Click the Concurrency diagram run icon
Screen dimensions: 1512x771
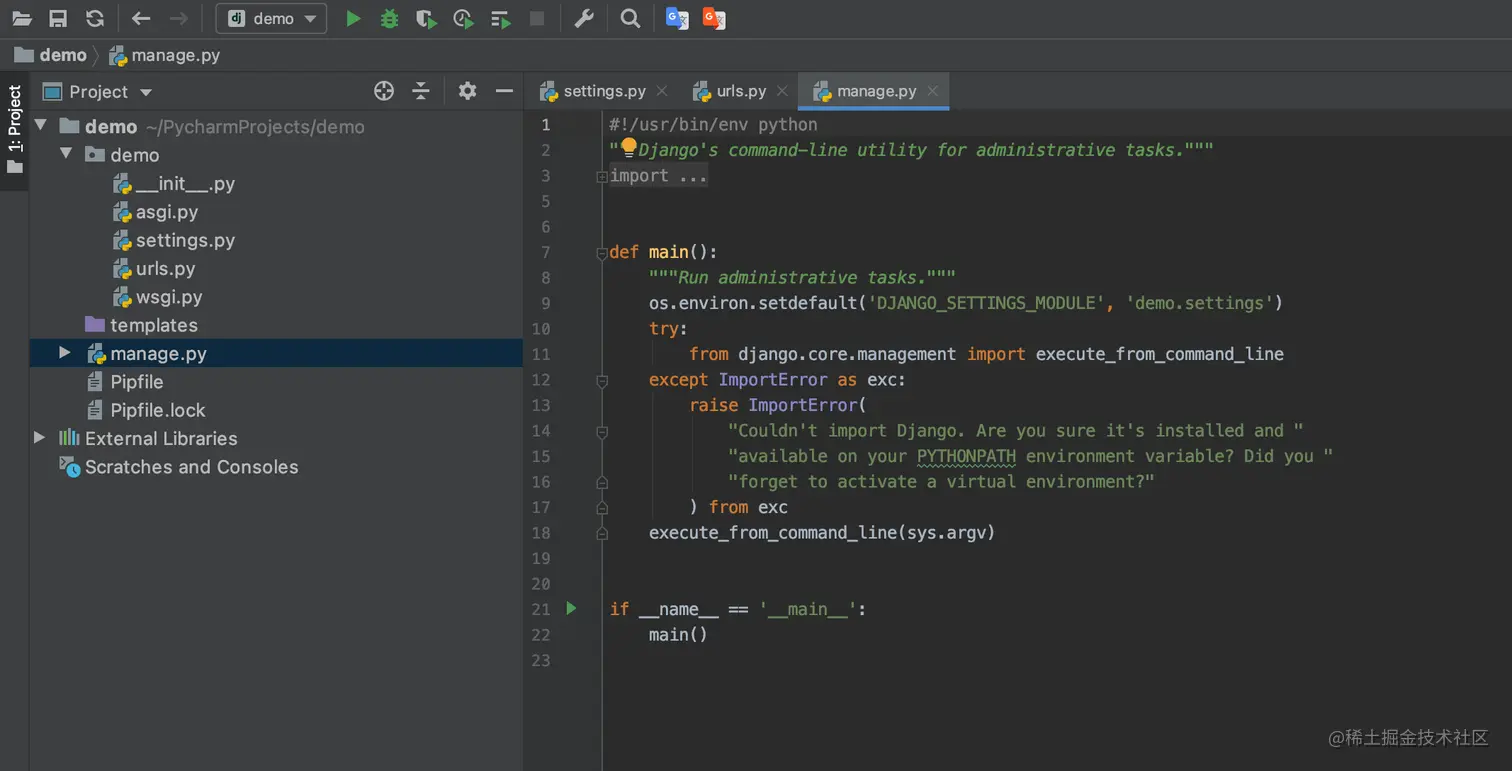(x=501, y=18)
